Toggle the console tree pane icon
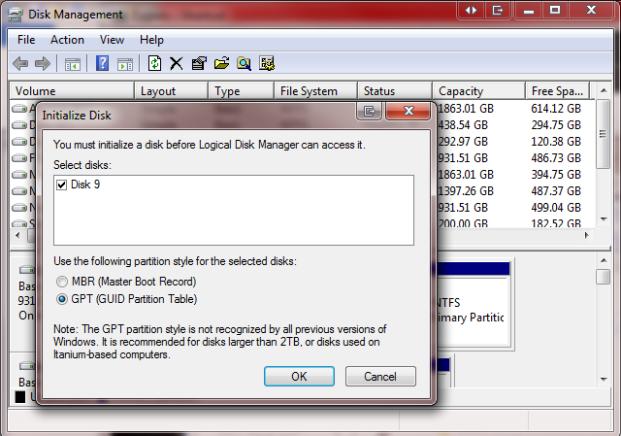This screenshot has height=436, width=621. pos(72,64)
